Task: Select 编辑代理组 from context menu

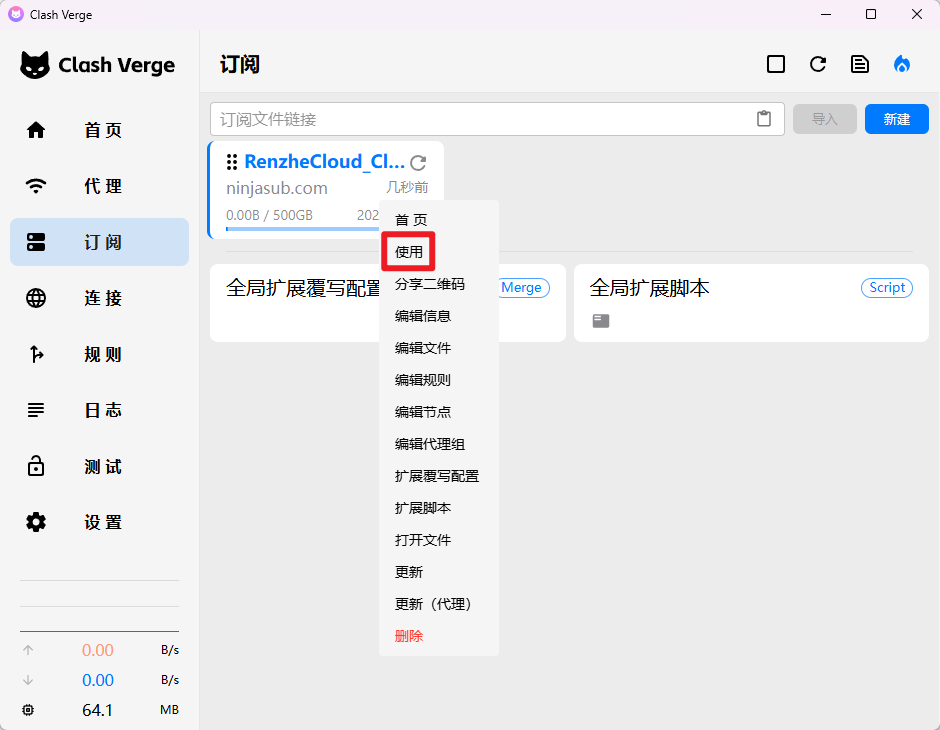Action: [439, 444]
